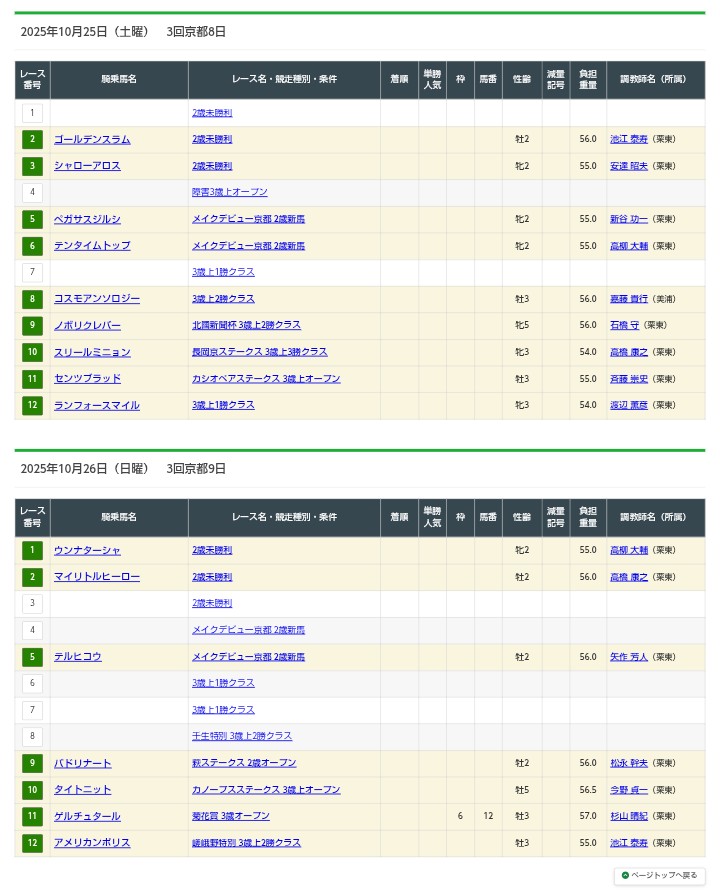Open horse link ランフォースマイル

pyautogui.click(x=97, y=405)
